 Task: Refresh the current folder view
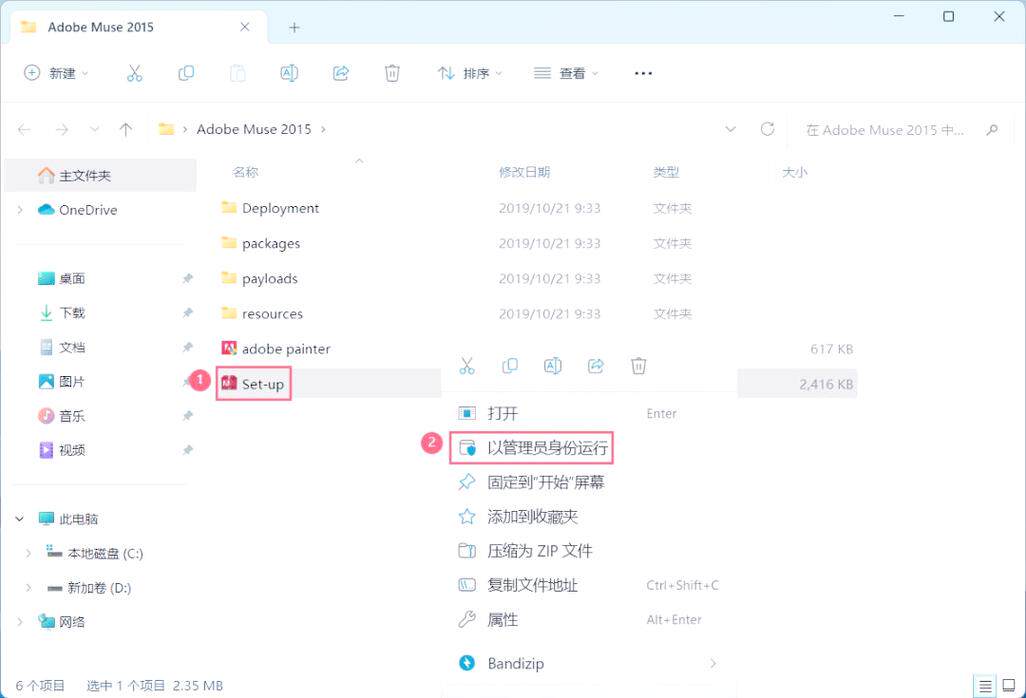768,129
